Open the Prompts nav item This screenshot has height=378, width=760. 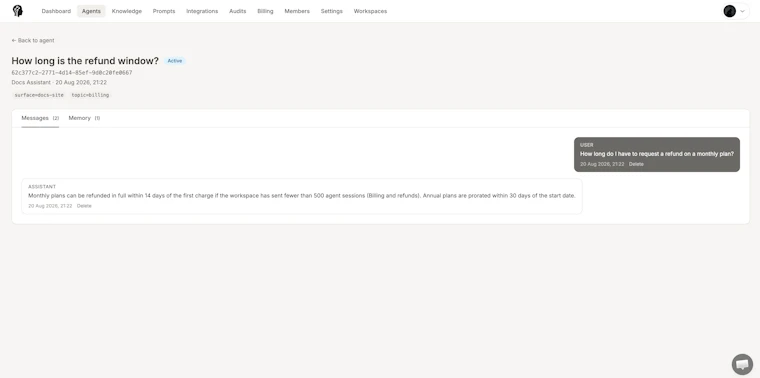pos(164,11)
